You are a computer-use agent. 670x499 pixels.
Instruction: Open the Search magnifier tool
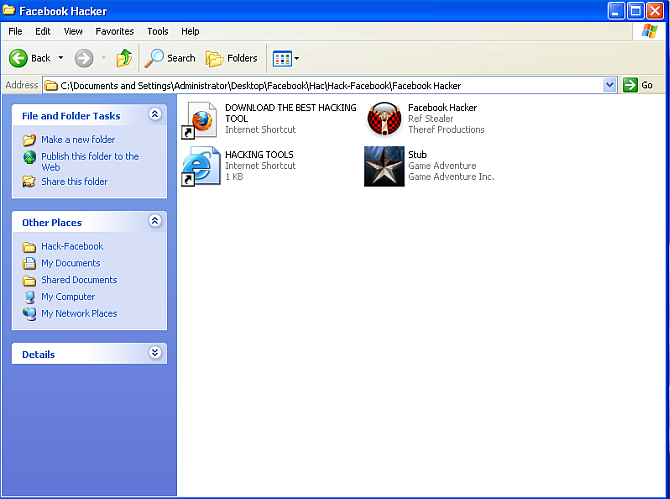click(x=170, y=58)
